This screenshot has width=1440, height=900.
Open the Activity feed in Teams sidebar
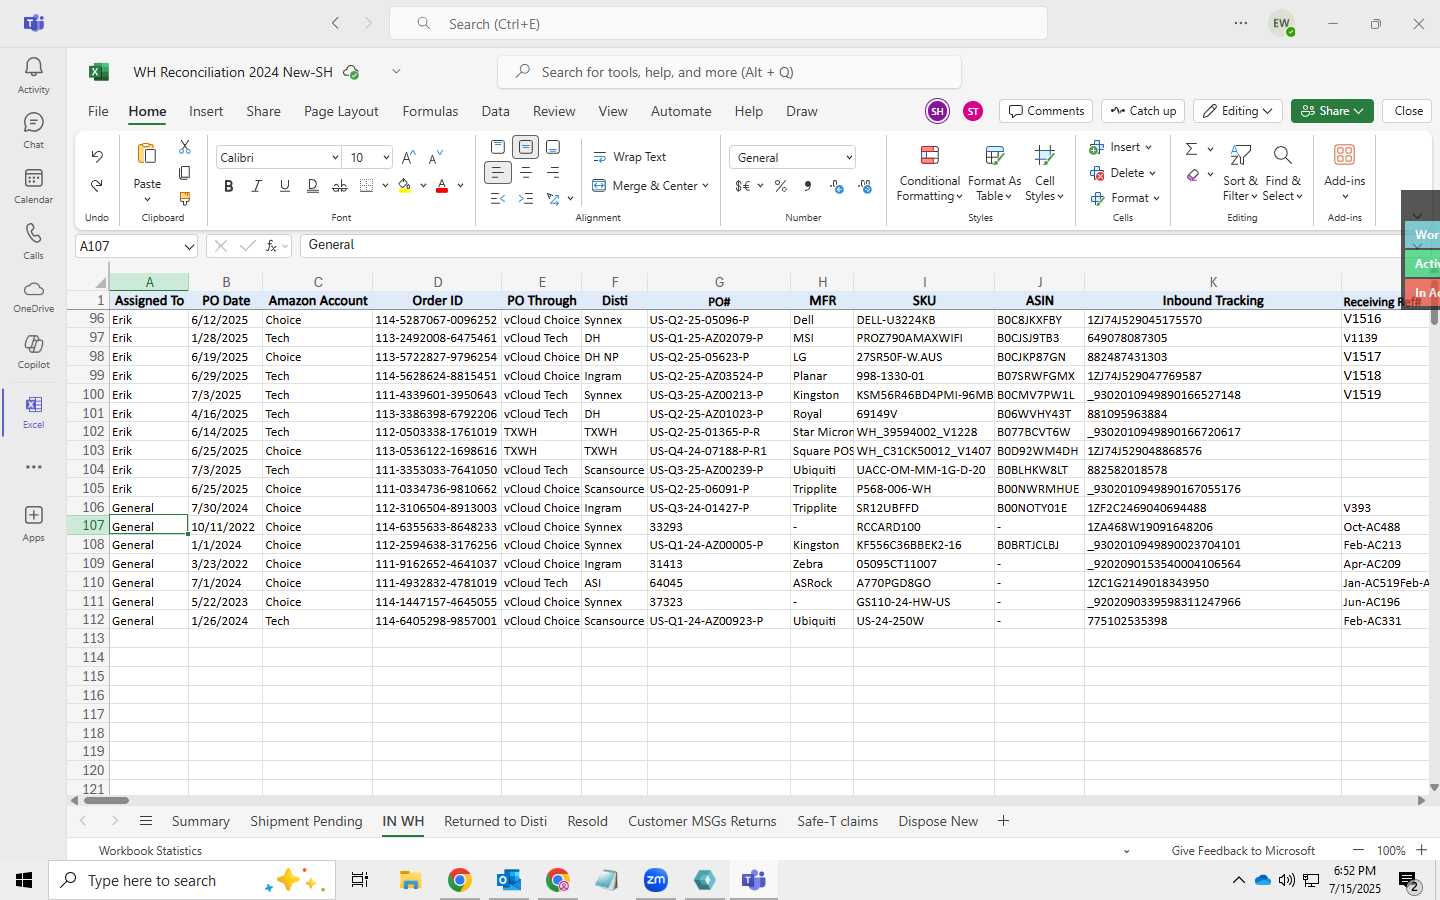coord(33,75)
